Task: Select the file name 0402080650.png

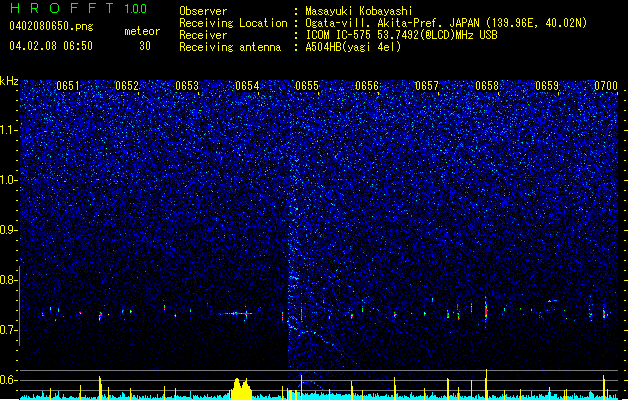Action: tap(51, 27)
